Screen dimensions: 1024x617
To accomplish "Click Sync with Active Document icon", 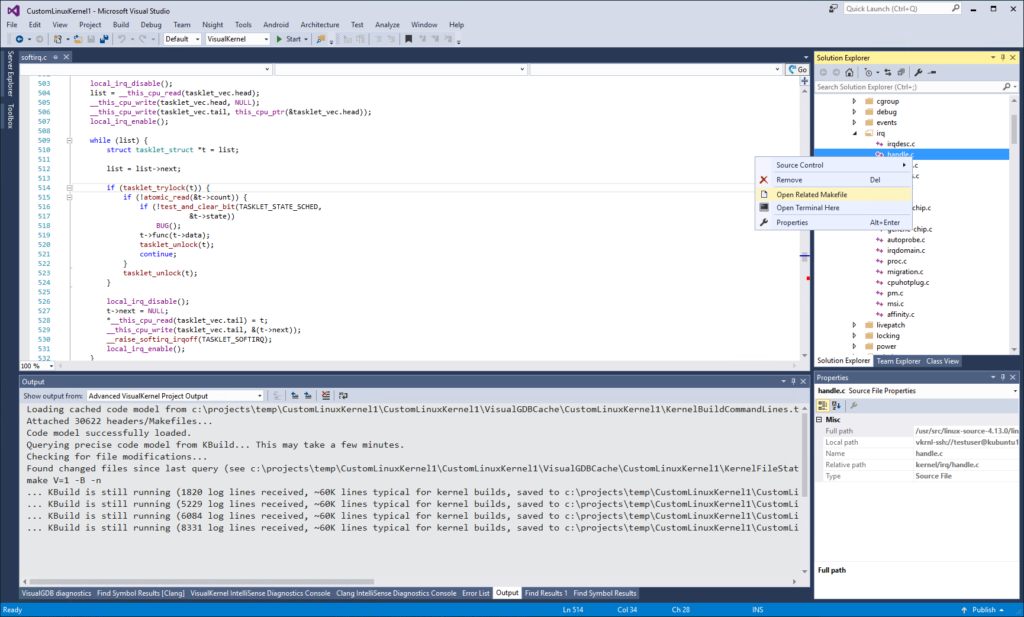I will pos(889,72).
